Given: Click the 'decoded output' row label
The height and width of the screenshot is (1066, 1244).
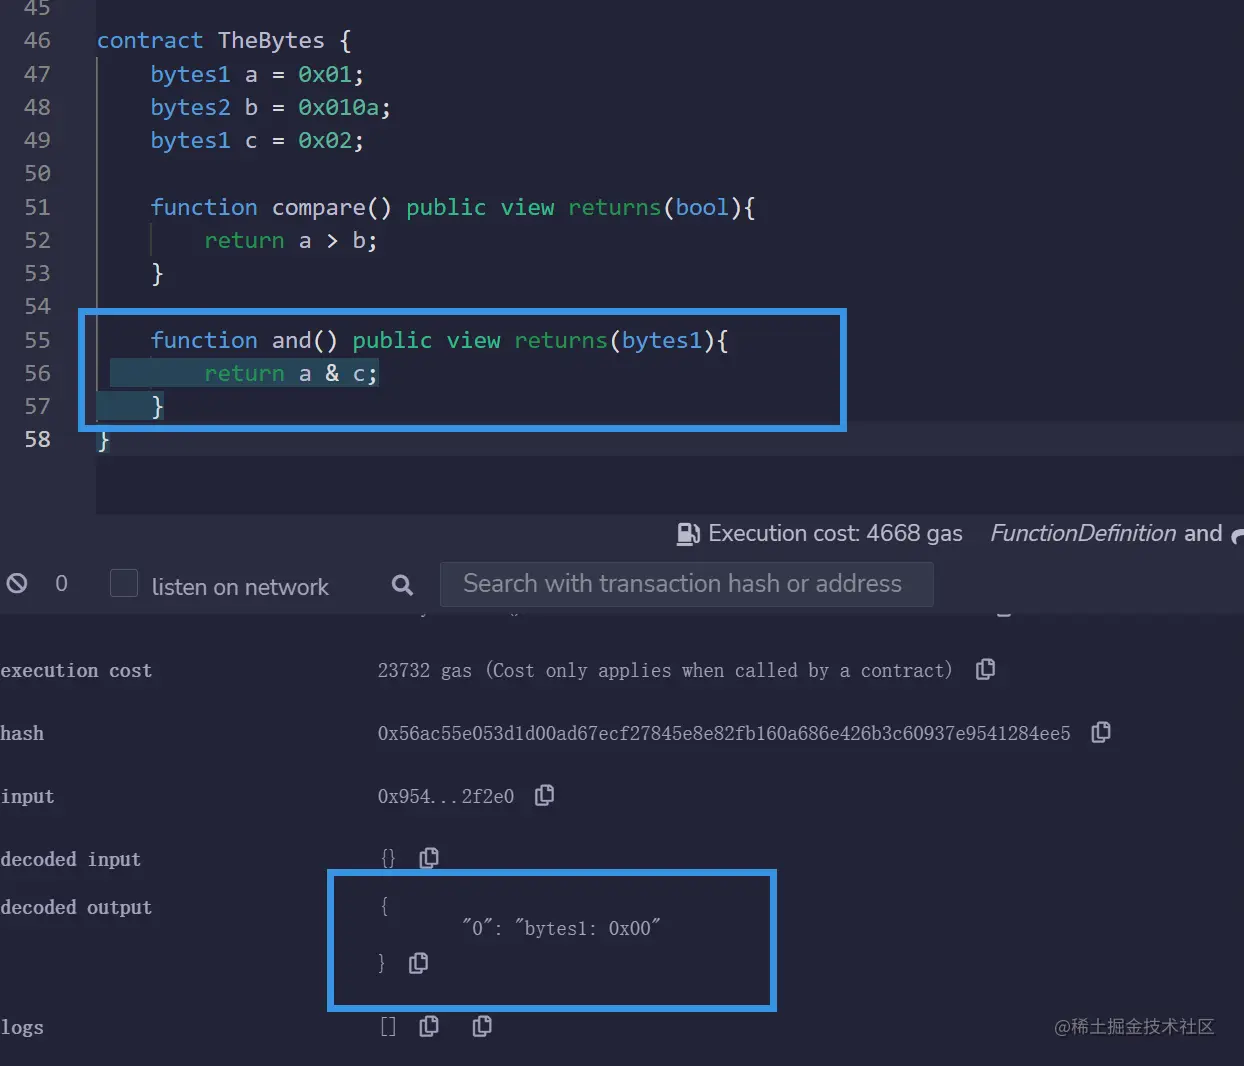Looking at the screenshot, I should [76, 907].
